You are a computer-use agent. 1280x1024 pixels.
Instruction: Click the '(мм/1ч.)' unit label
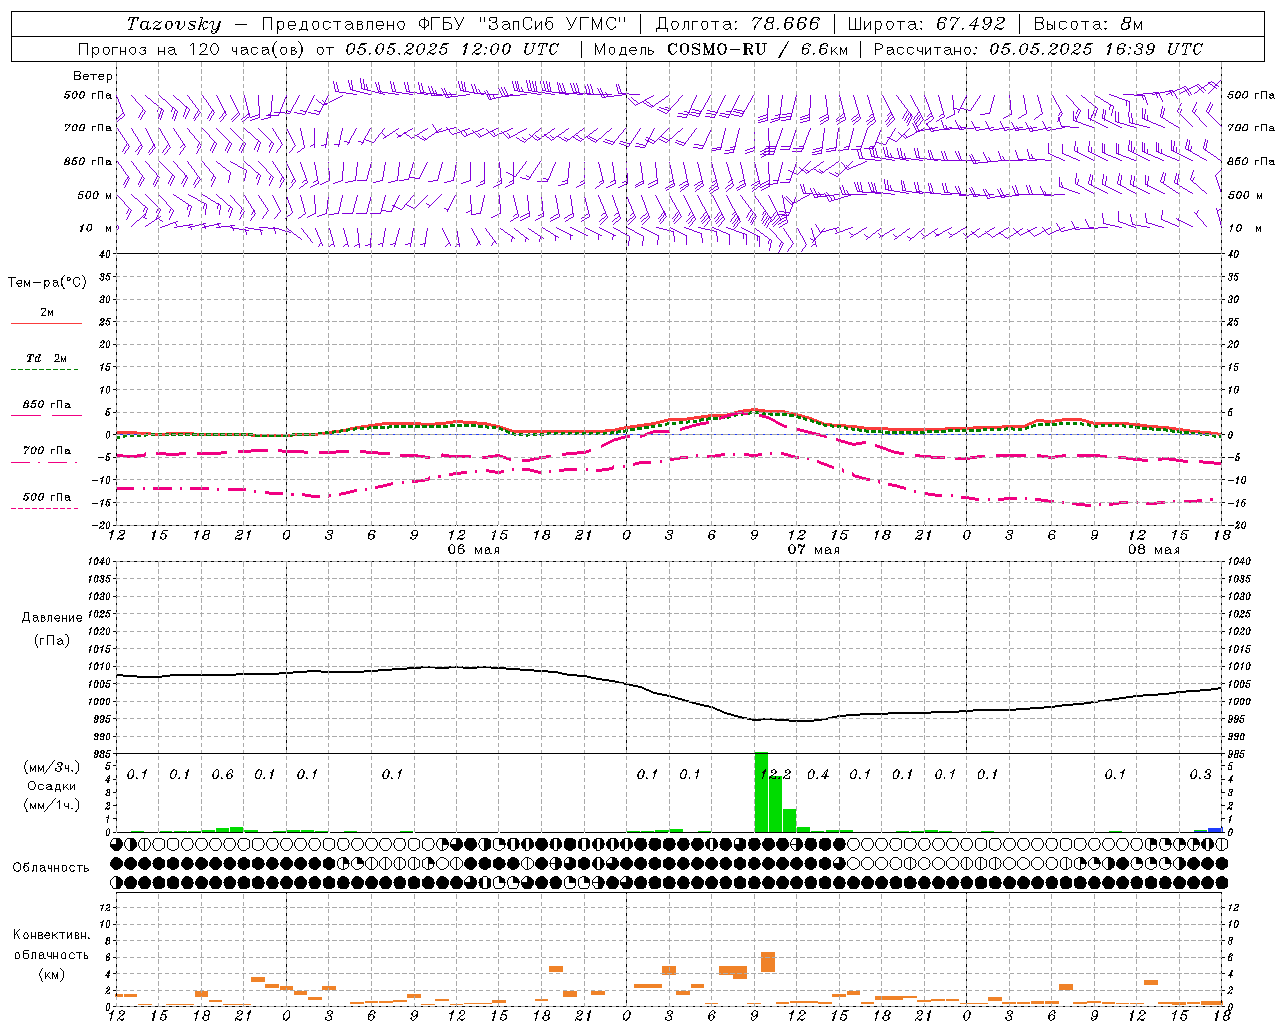click(x=51, y=804)
